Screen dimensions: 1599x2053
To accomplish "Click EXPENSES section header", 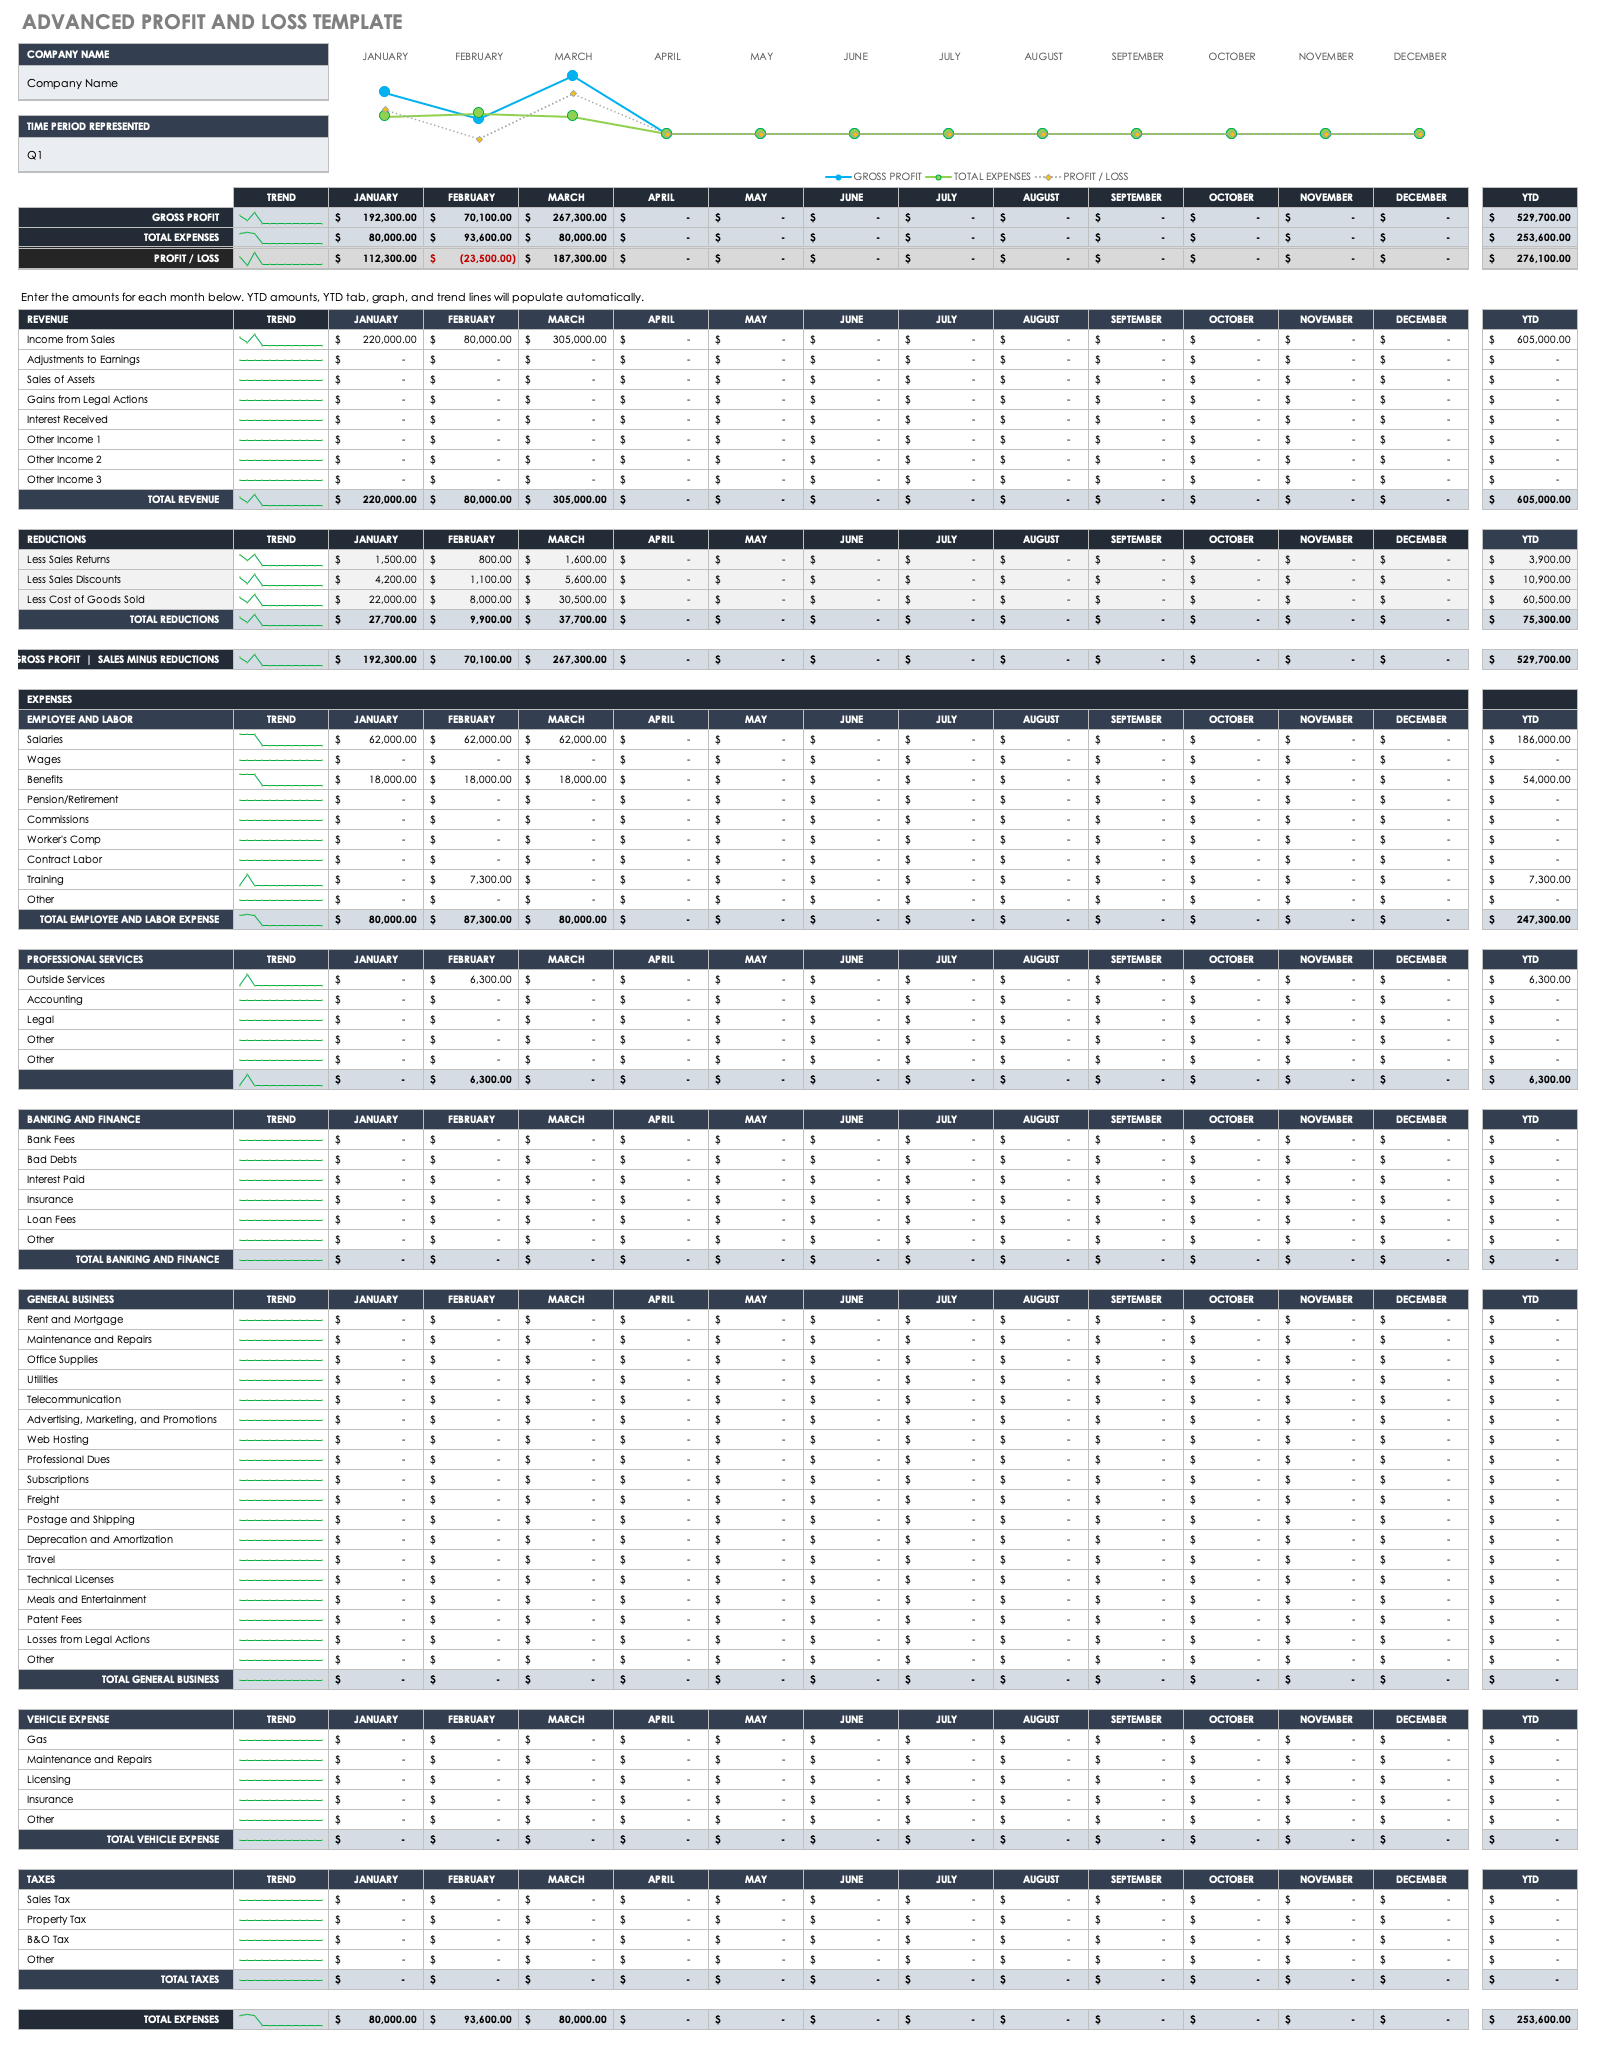I will coord(743,699).
